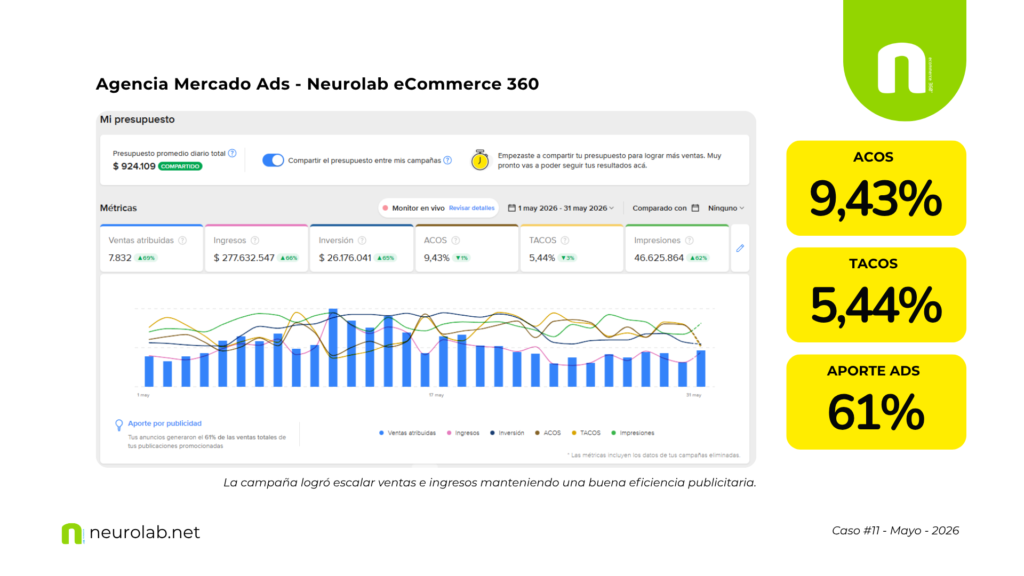
Task: Click the stopwatch icon in budget notice
Action: (x=480, y=159)
